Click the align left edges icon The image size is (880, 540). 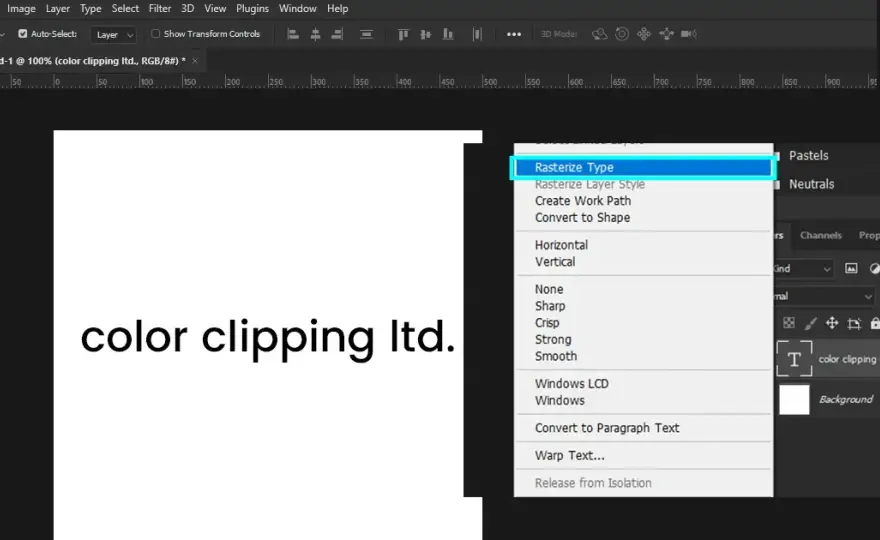[x=292, y=34]
